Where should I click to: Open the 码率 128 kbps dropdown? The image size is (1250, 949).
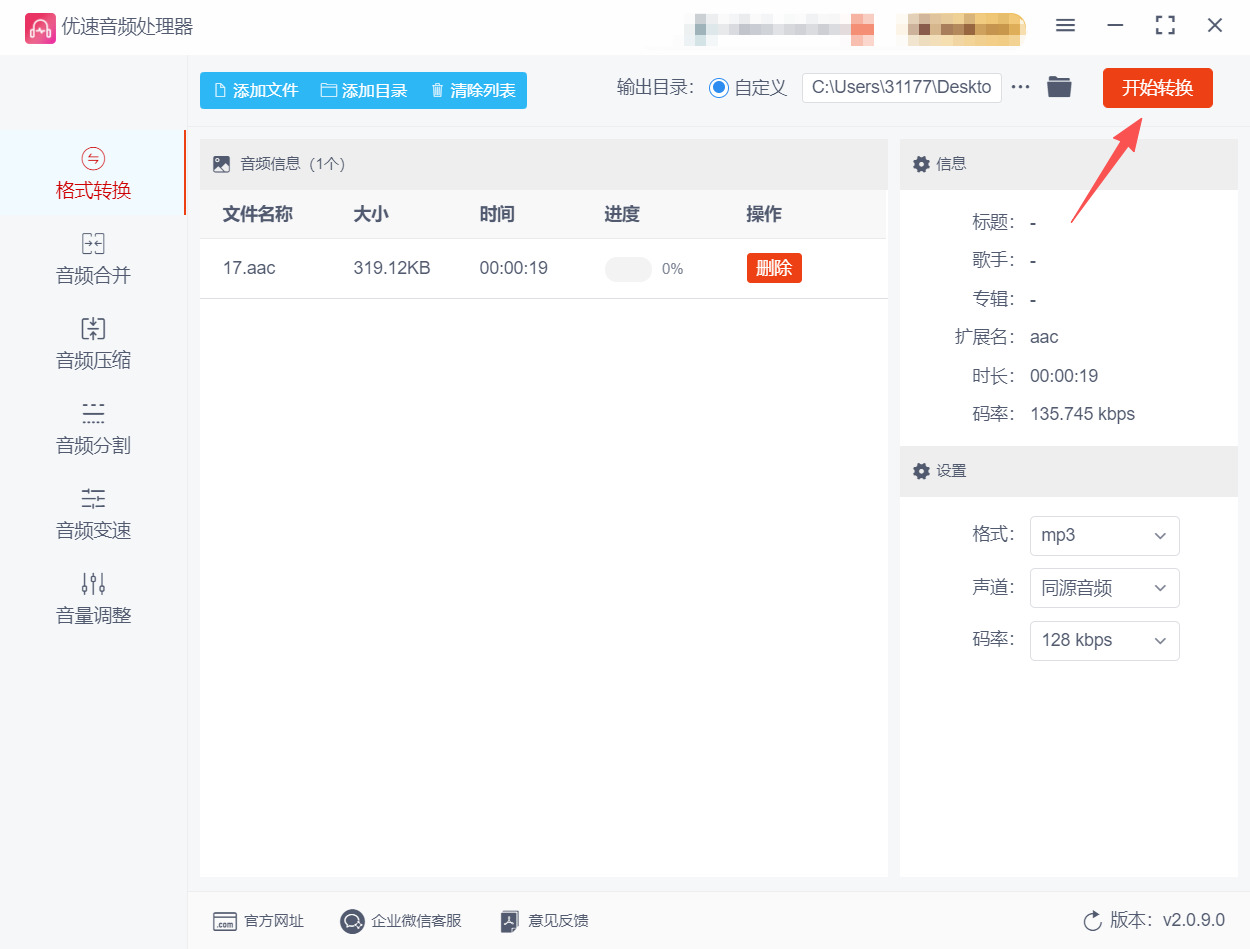pos(1104,640)
